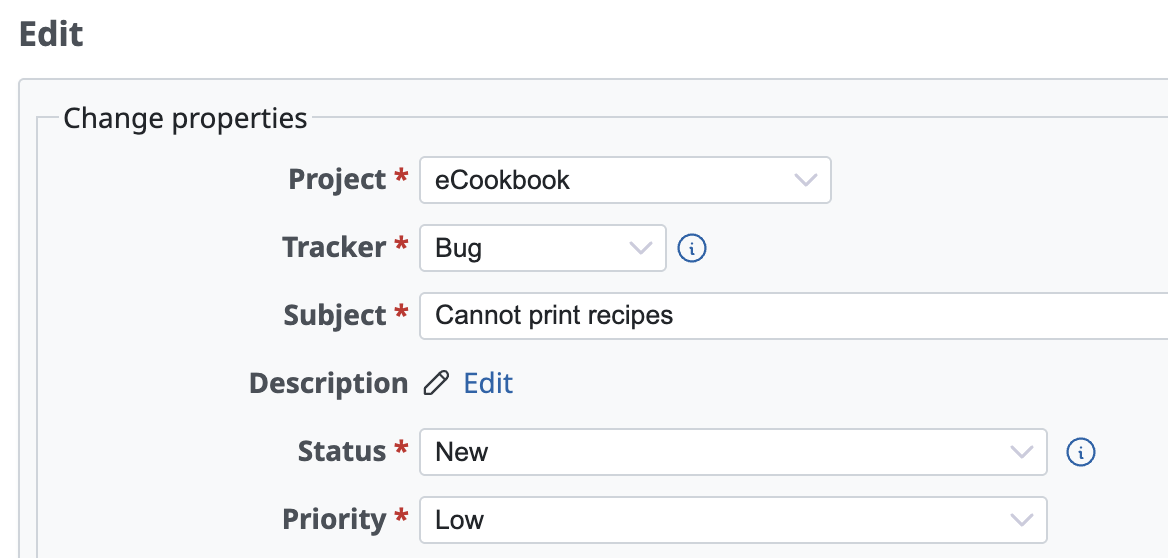Viewport: 1168px width, 558px height.
Task: Click the "Change properties" section legend
Action: (x=185, y=119)
